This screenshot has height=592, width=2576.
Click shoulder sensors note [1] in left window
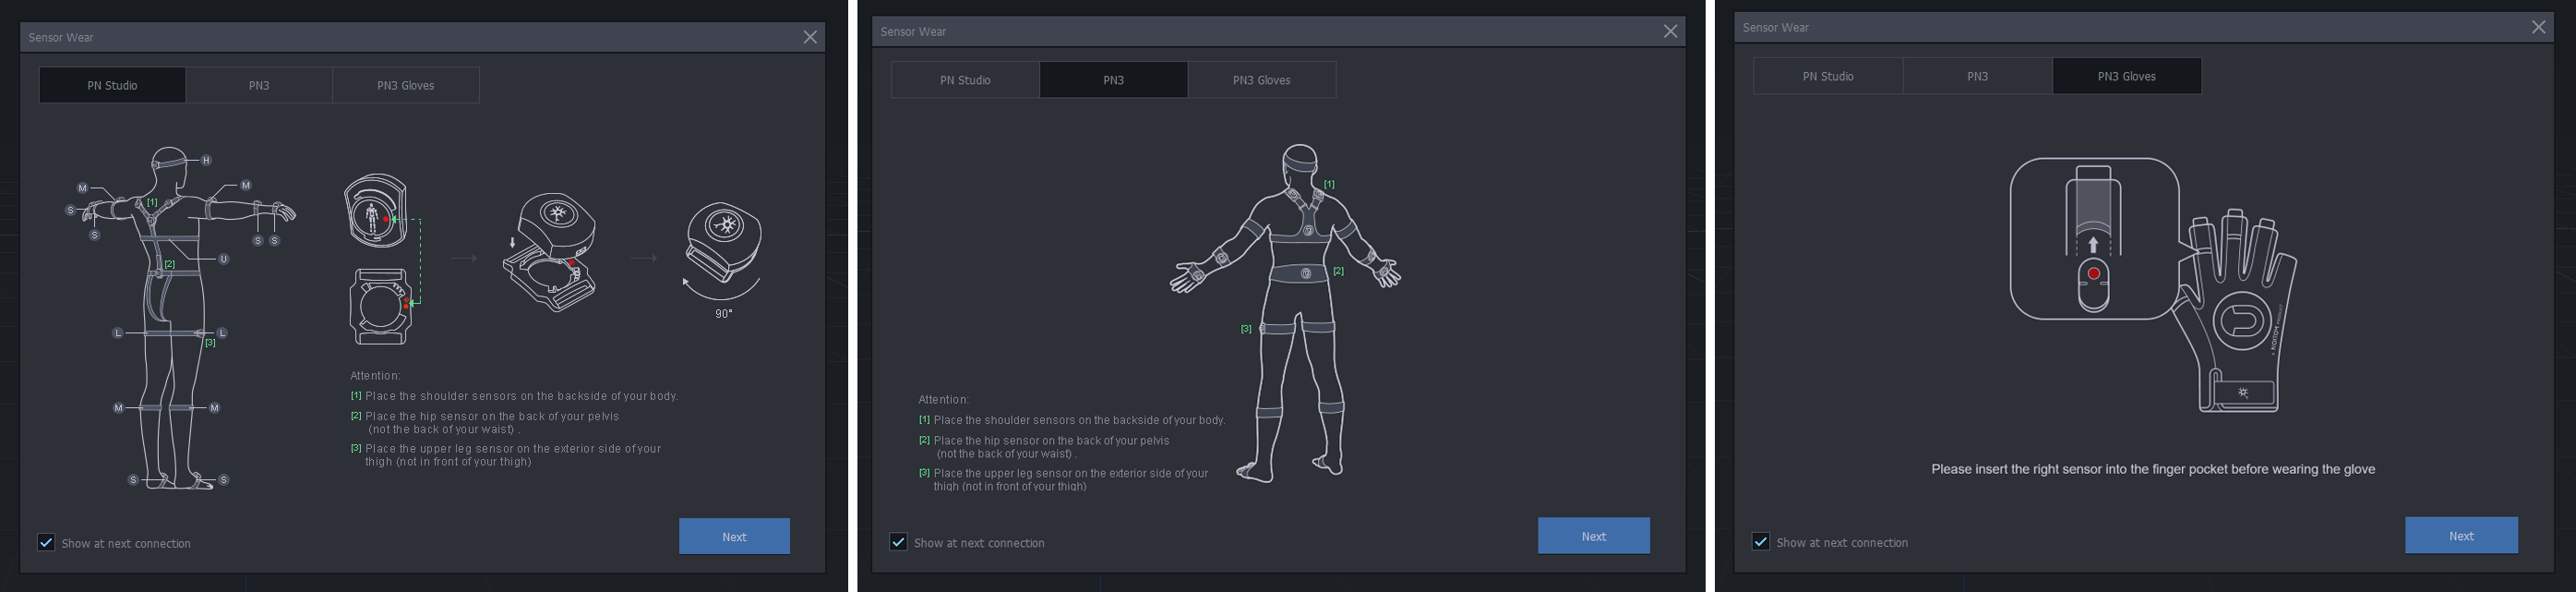[514, 396]
